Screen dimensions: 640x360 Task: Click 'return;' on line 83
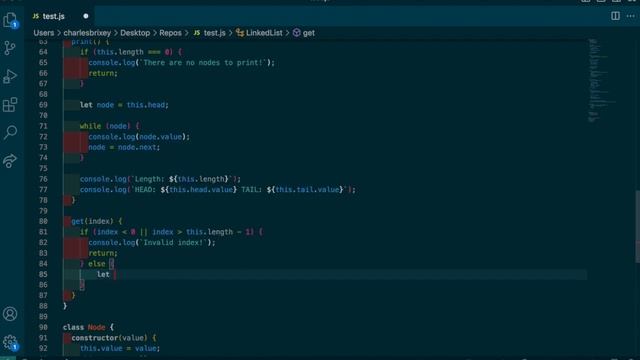point(103,253)
